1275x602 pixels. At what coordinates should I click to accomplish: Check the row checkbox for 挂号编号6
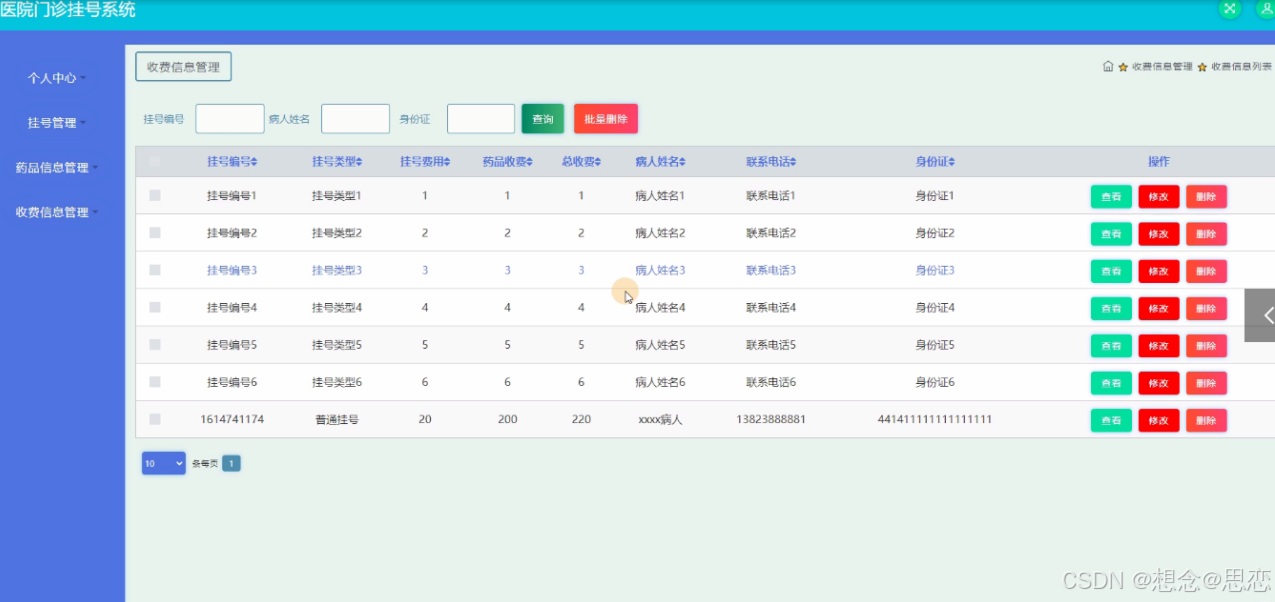155,382
